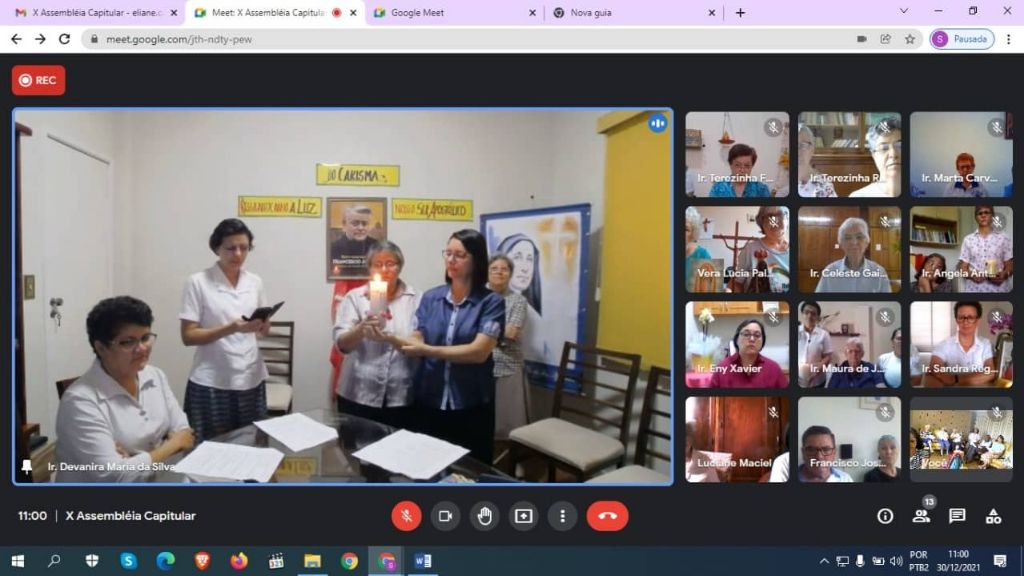Switch to the Nova guia tab
Screen dimensions: 1024x576
(x=630, y=13)
